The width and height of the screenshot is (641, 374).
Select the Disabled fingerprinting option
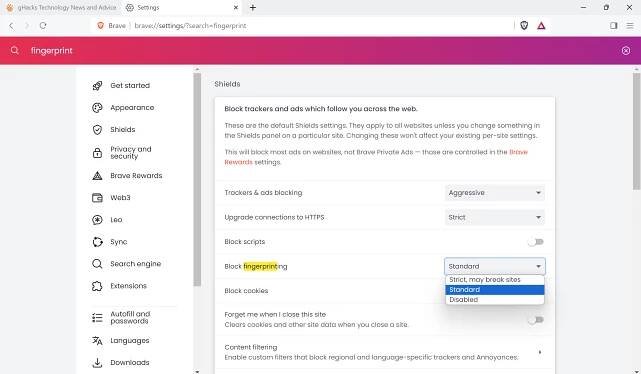(x=495, y=300)
